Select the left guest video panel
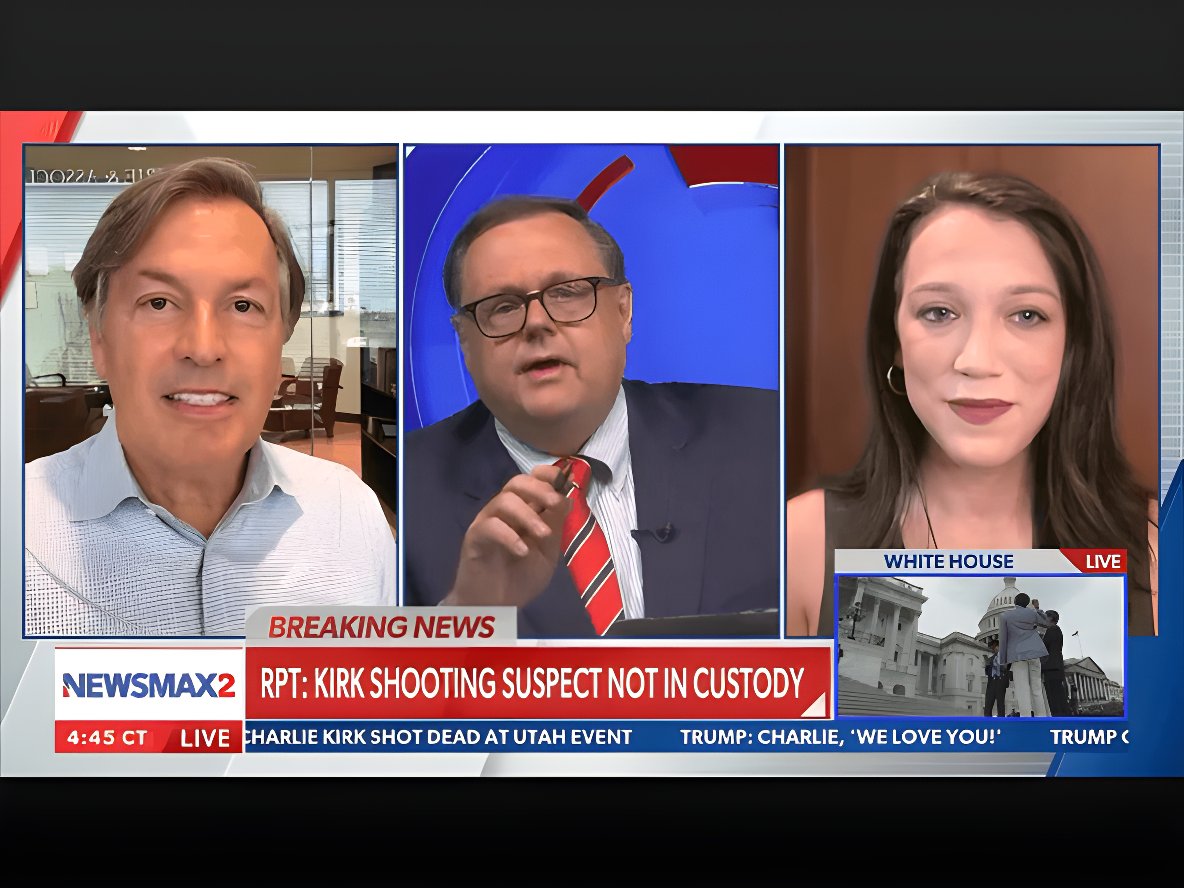Viewport: 1184px width, 888px height. (211, 390)
